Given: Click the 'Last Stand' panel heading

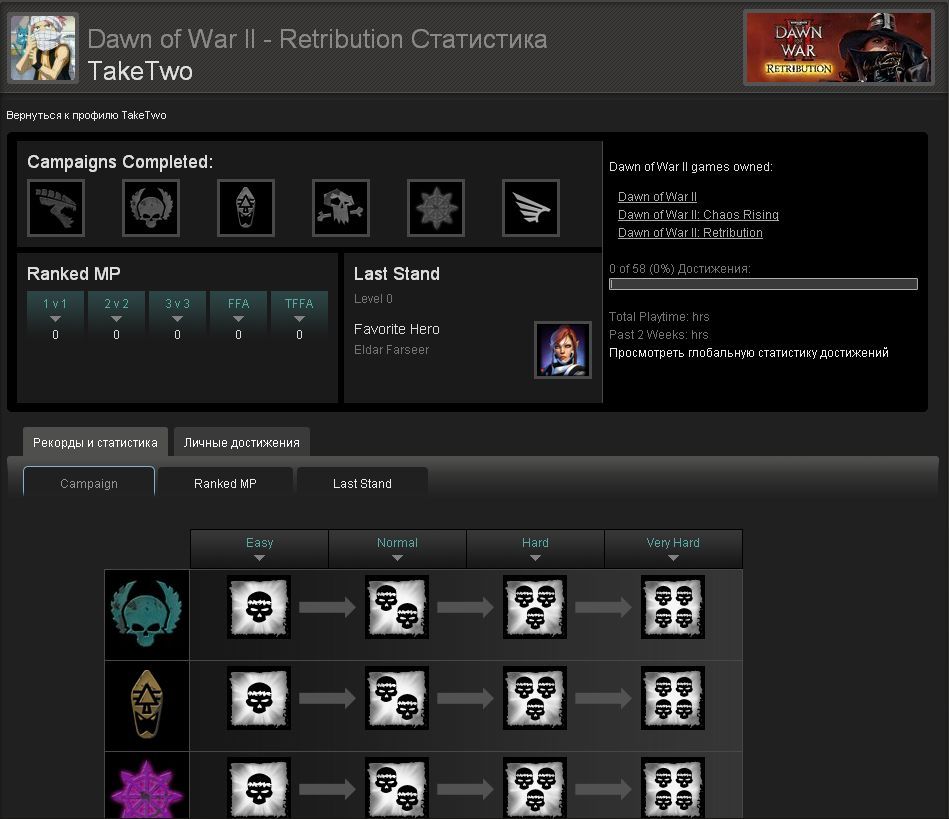Looking at the screenshot, I should coord(396,274).
